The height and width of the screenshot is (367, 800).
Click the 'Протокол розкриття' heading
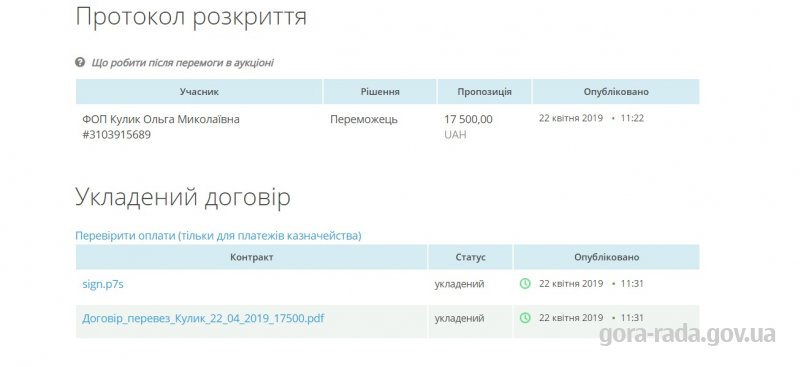point(191,17)
